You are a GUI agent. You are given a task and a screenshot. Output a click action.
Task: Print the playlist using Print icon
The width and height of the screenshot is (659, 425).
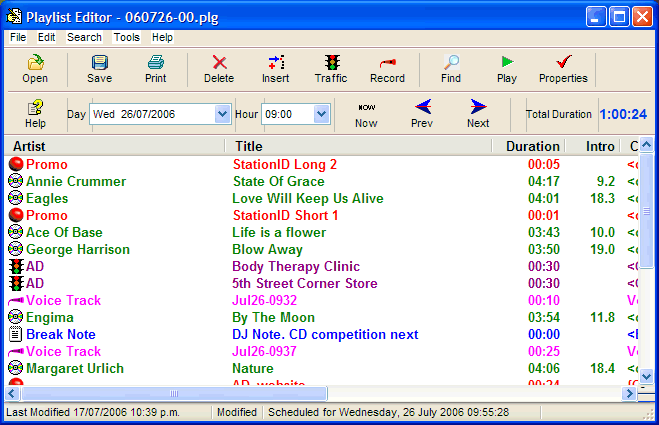click(155, 62)
